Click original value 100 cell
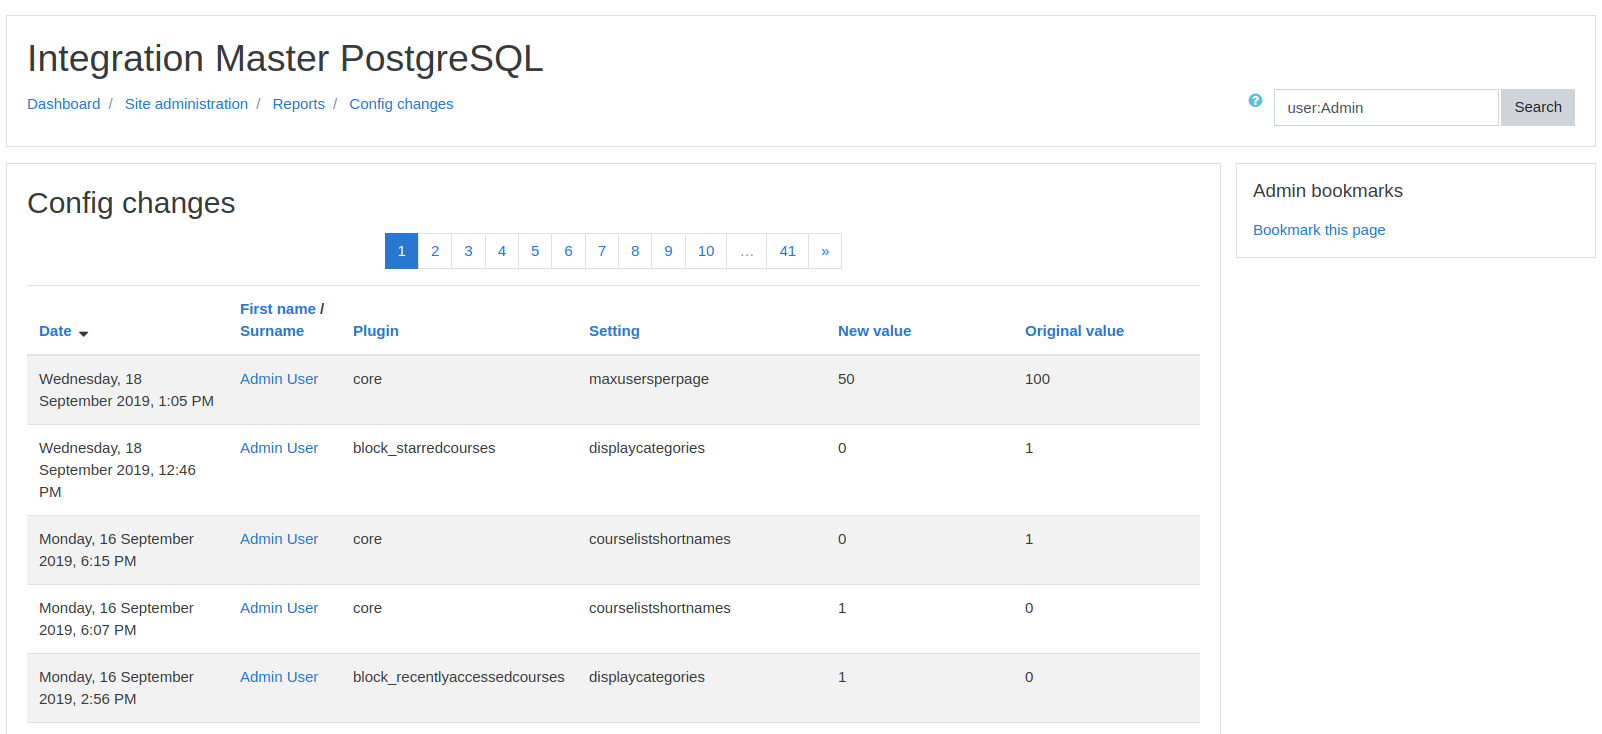The height and width of the screenshot is (734, 1602). click(x=1037, y=379)
